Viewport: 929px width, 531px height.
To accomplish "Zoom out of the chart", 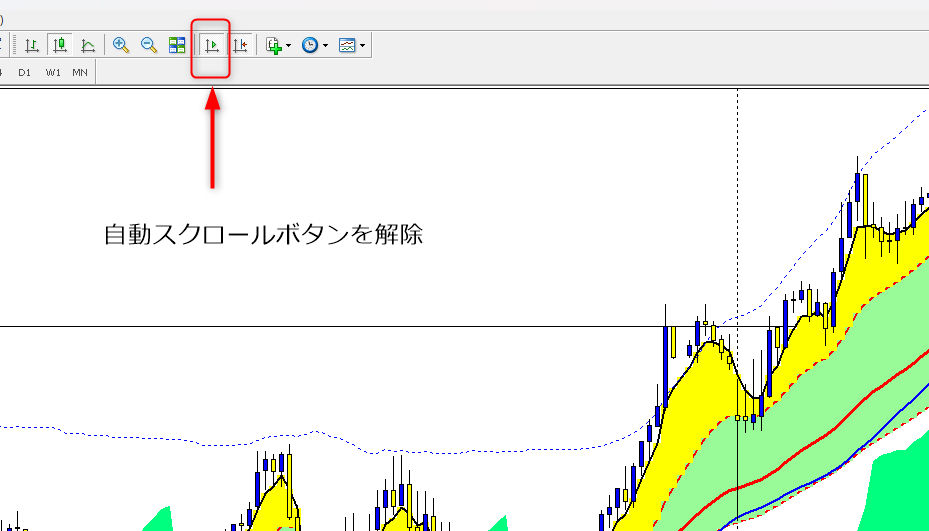I will 149,45.
